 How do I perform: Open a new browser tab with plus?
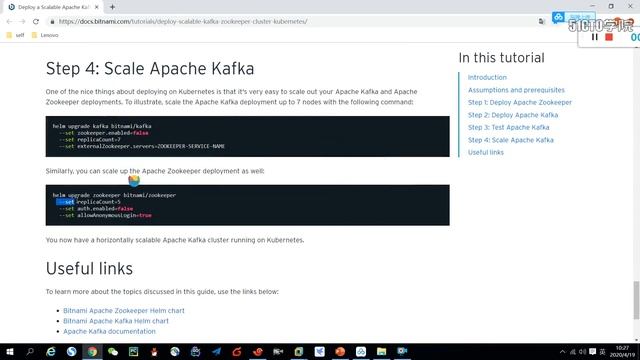tap(112, 7)
